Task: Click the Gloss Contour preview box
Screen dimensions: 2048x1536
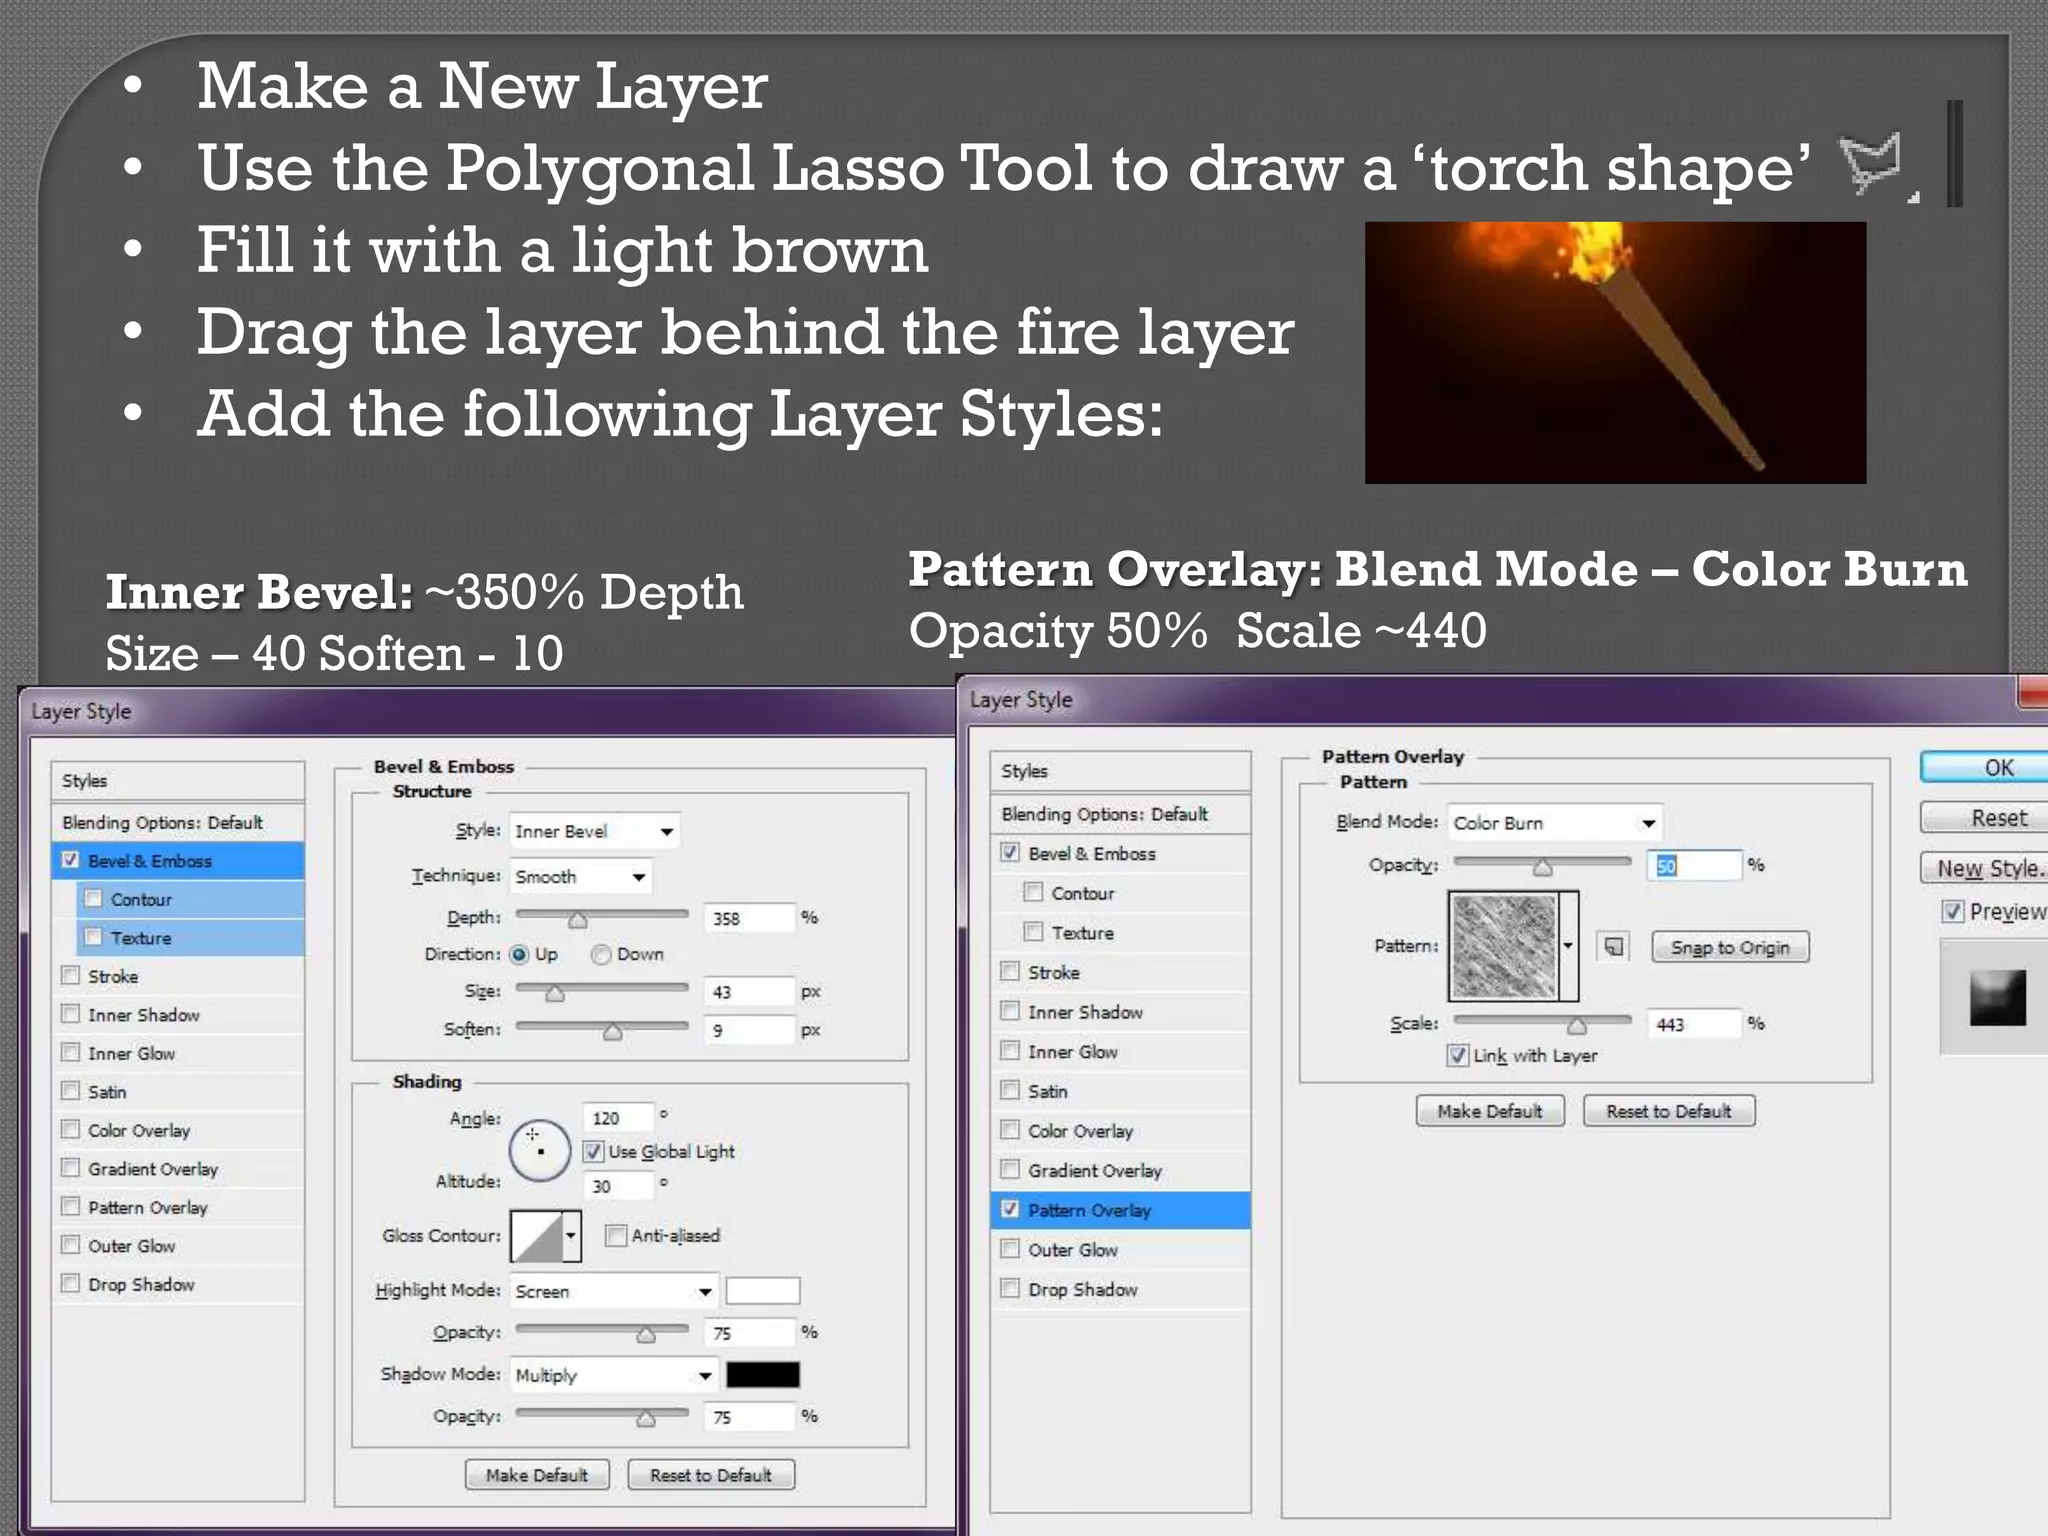Action: pos(536,1236)
